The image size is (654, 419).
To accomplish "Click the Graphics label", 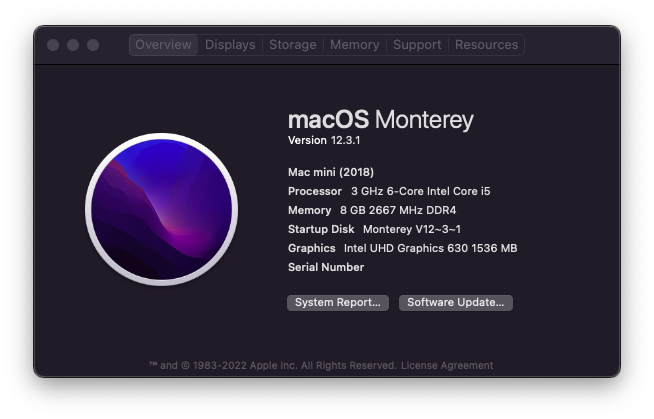I will [312, 248].
